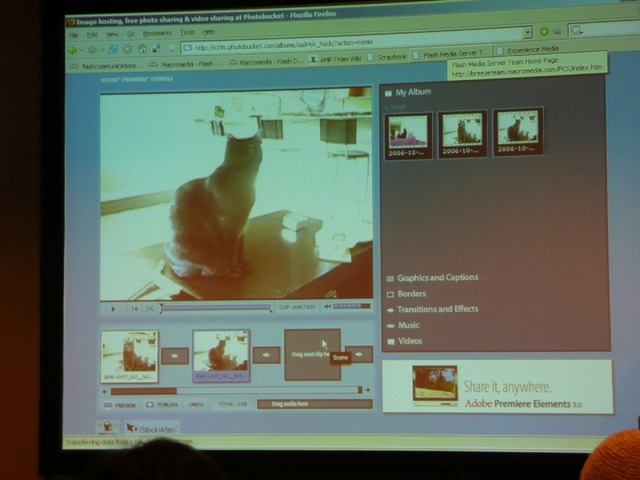Open the iStockvideo tab at the bottom

click(152, 429)
